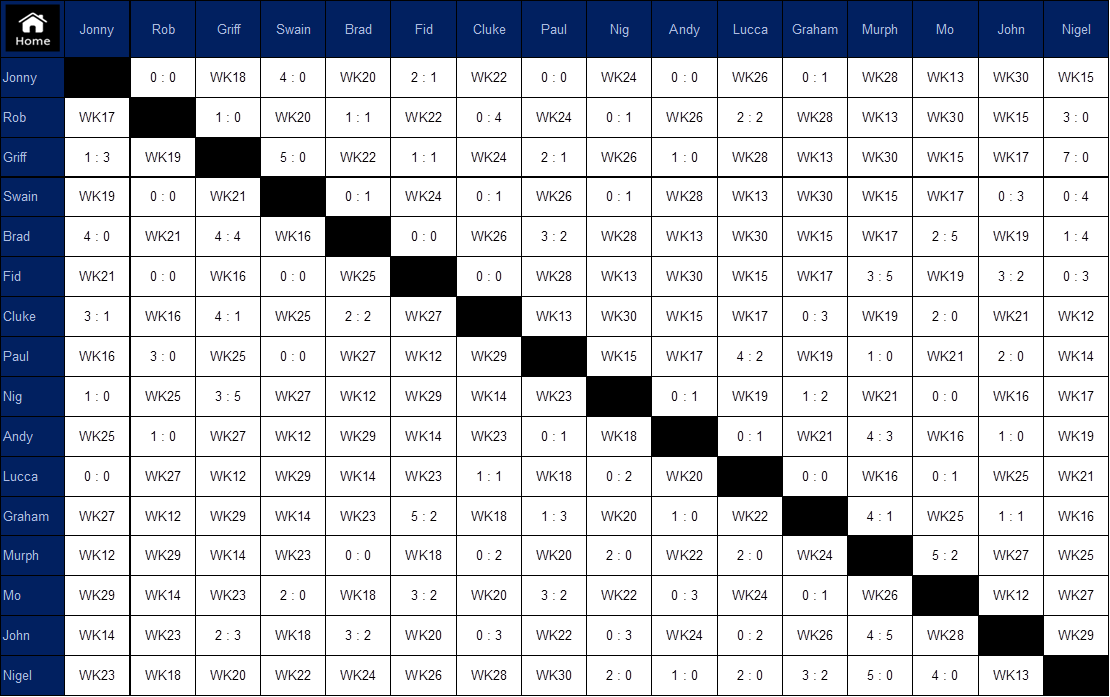
Task: Click the 5 : 2 score, Graham row, Fid column
Action: 423,517
